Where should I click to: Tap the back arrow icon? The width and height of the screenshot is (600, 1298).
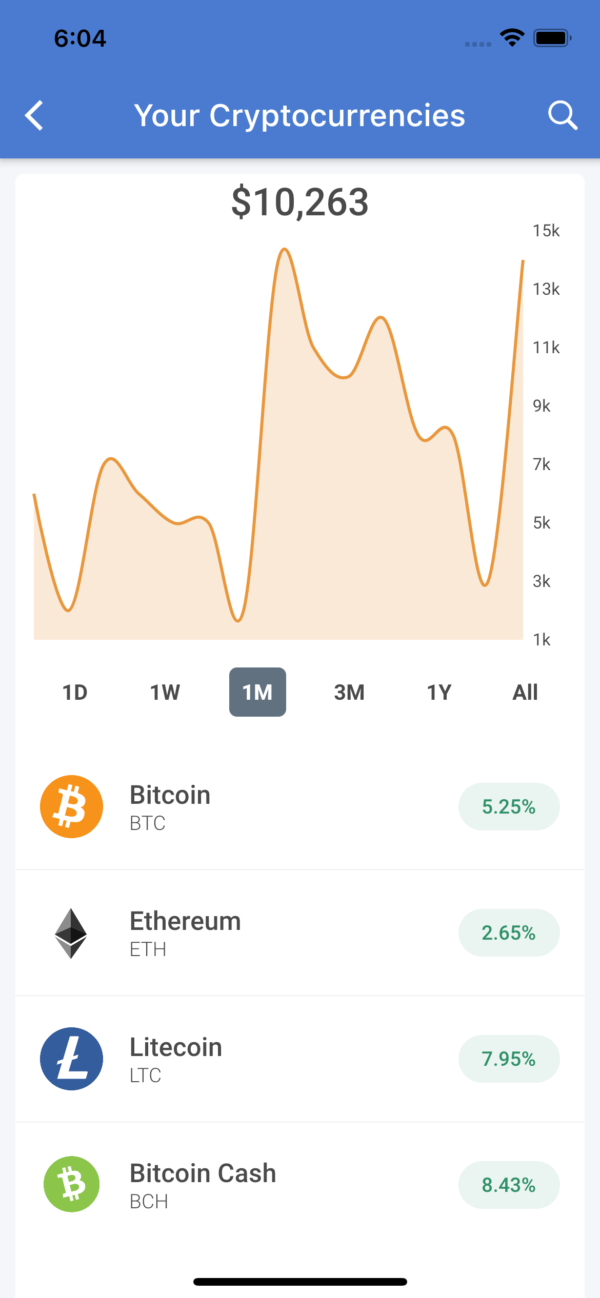click(x=34, y=116)
